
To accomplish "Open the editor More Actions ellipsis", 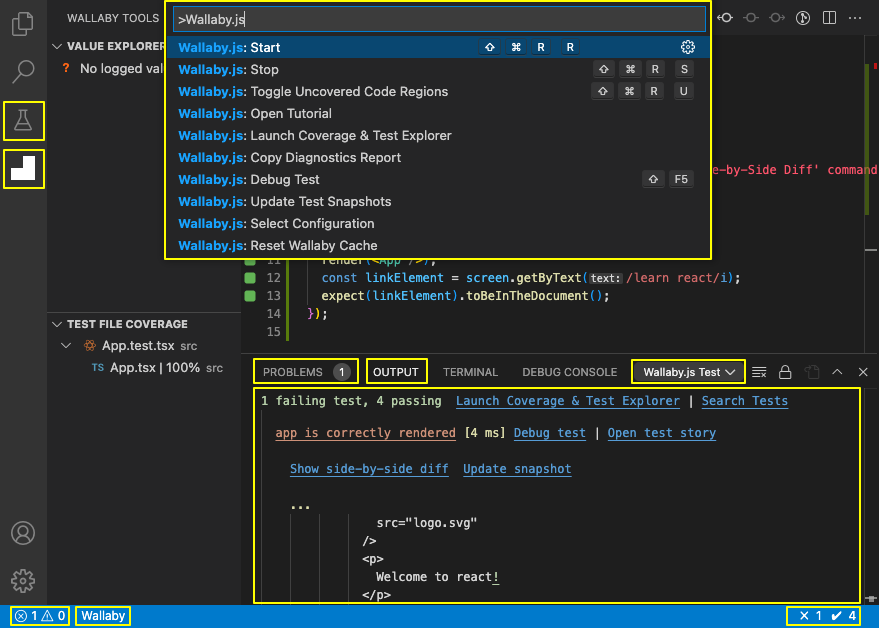I will (855, 18).
